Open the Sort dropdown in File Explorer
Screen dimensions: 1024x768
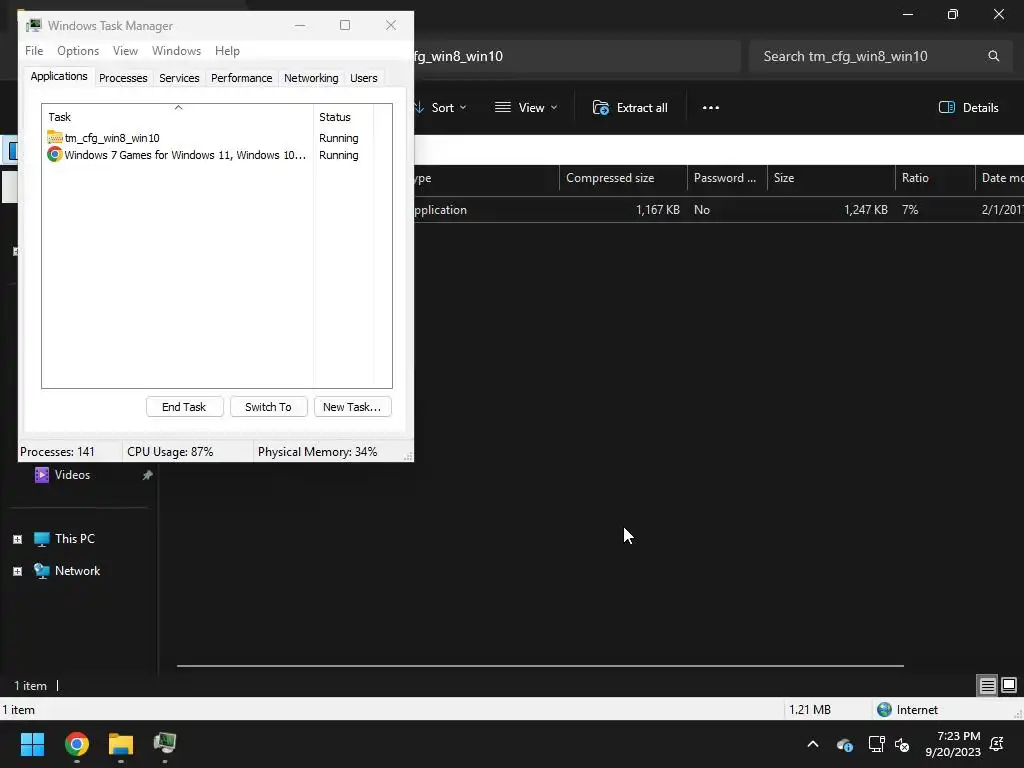coord(441,108)
